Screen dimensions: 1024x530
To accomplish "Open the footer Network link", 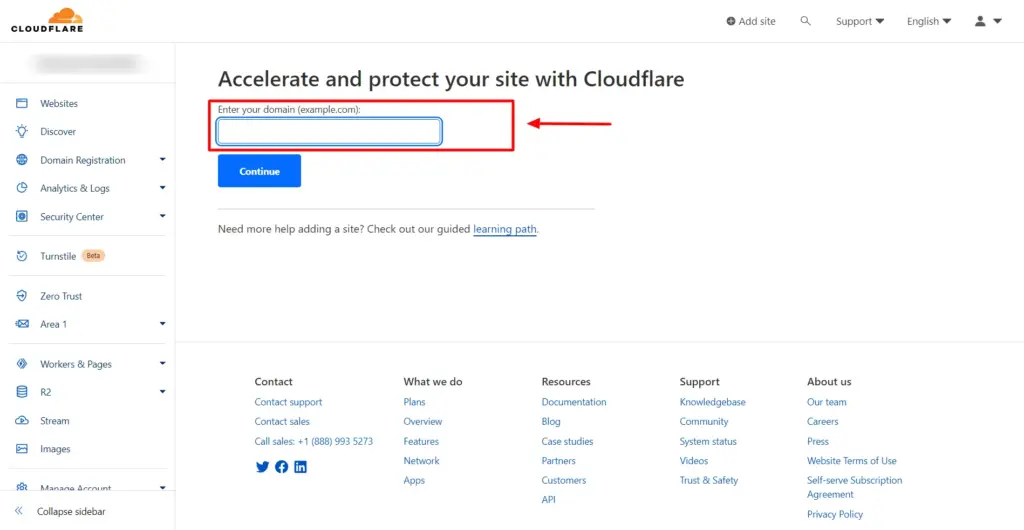I will coord(421,461).
